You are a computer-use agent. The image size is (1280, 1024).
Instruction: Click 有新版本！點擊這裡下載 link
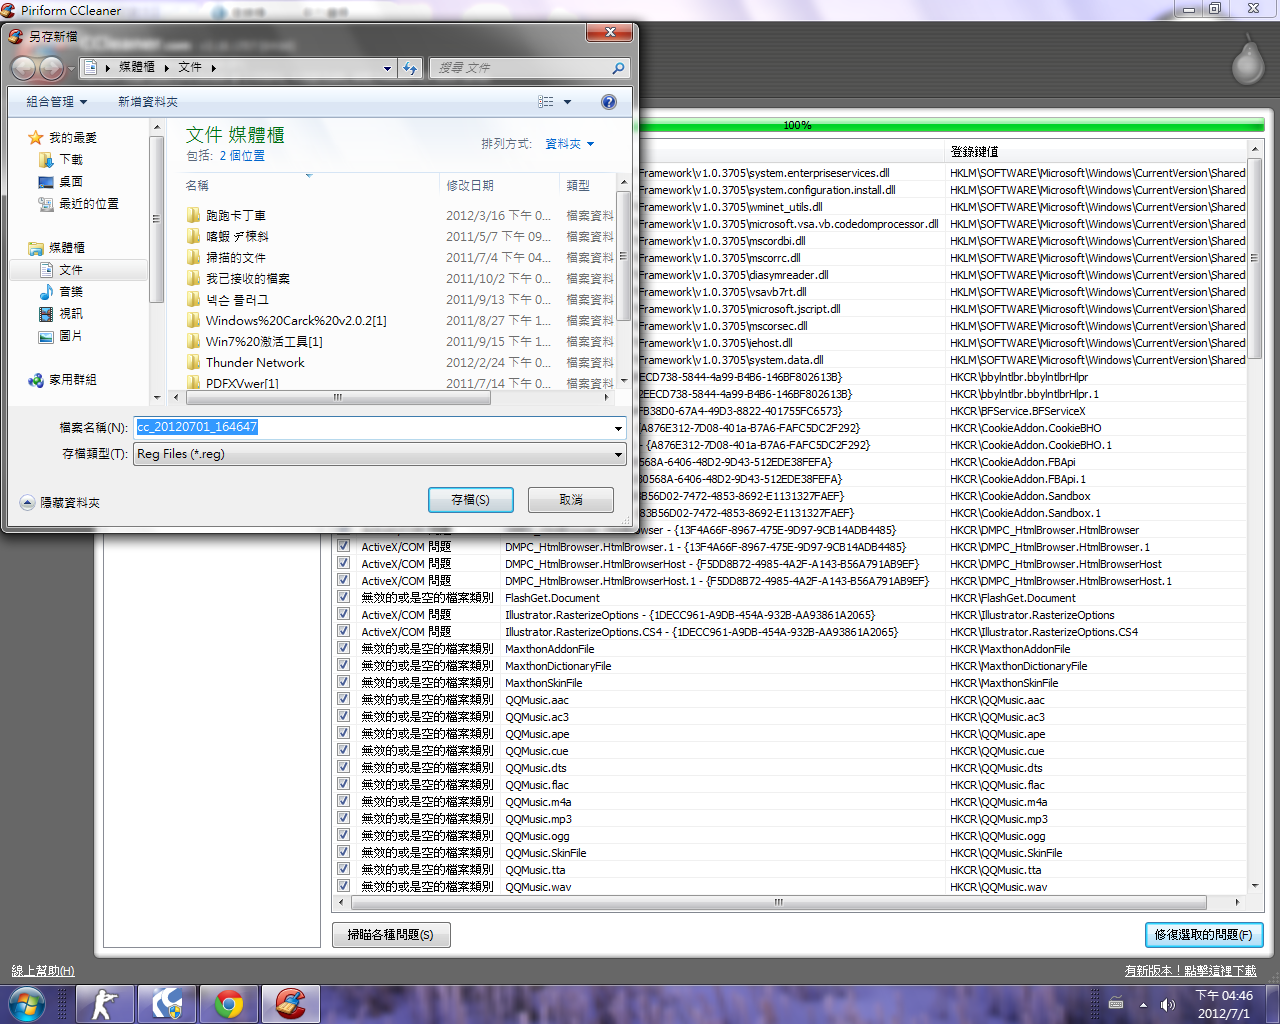click(x=1190, y=970)
